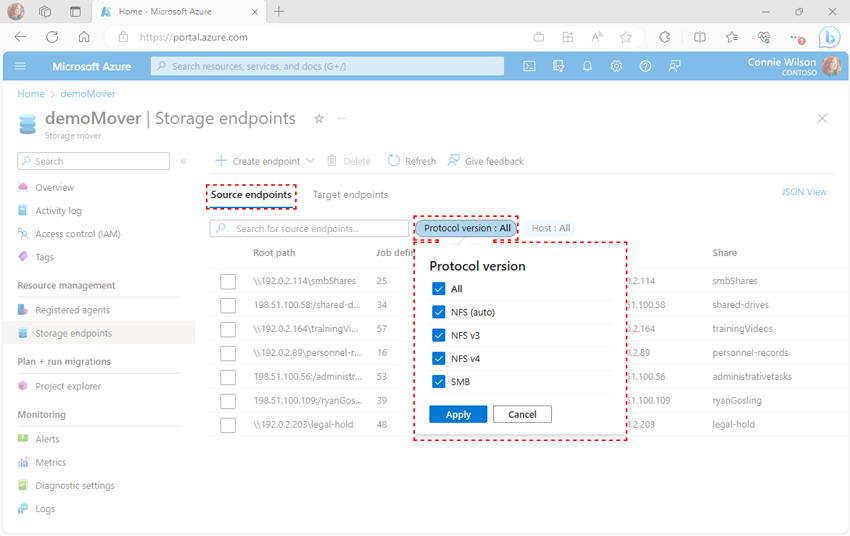850x536 pixels.
Task: Open portal settings gear
Action: click(616, 66)
